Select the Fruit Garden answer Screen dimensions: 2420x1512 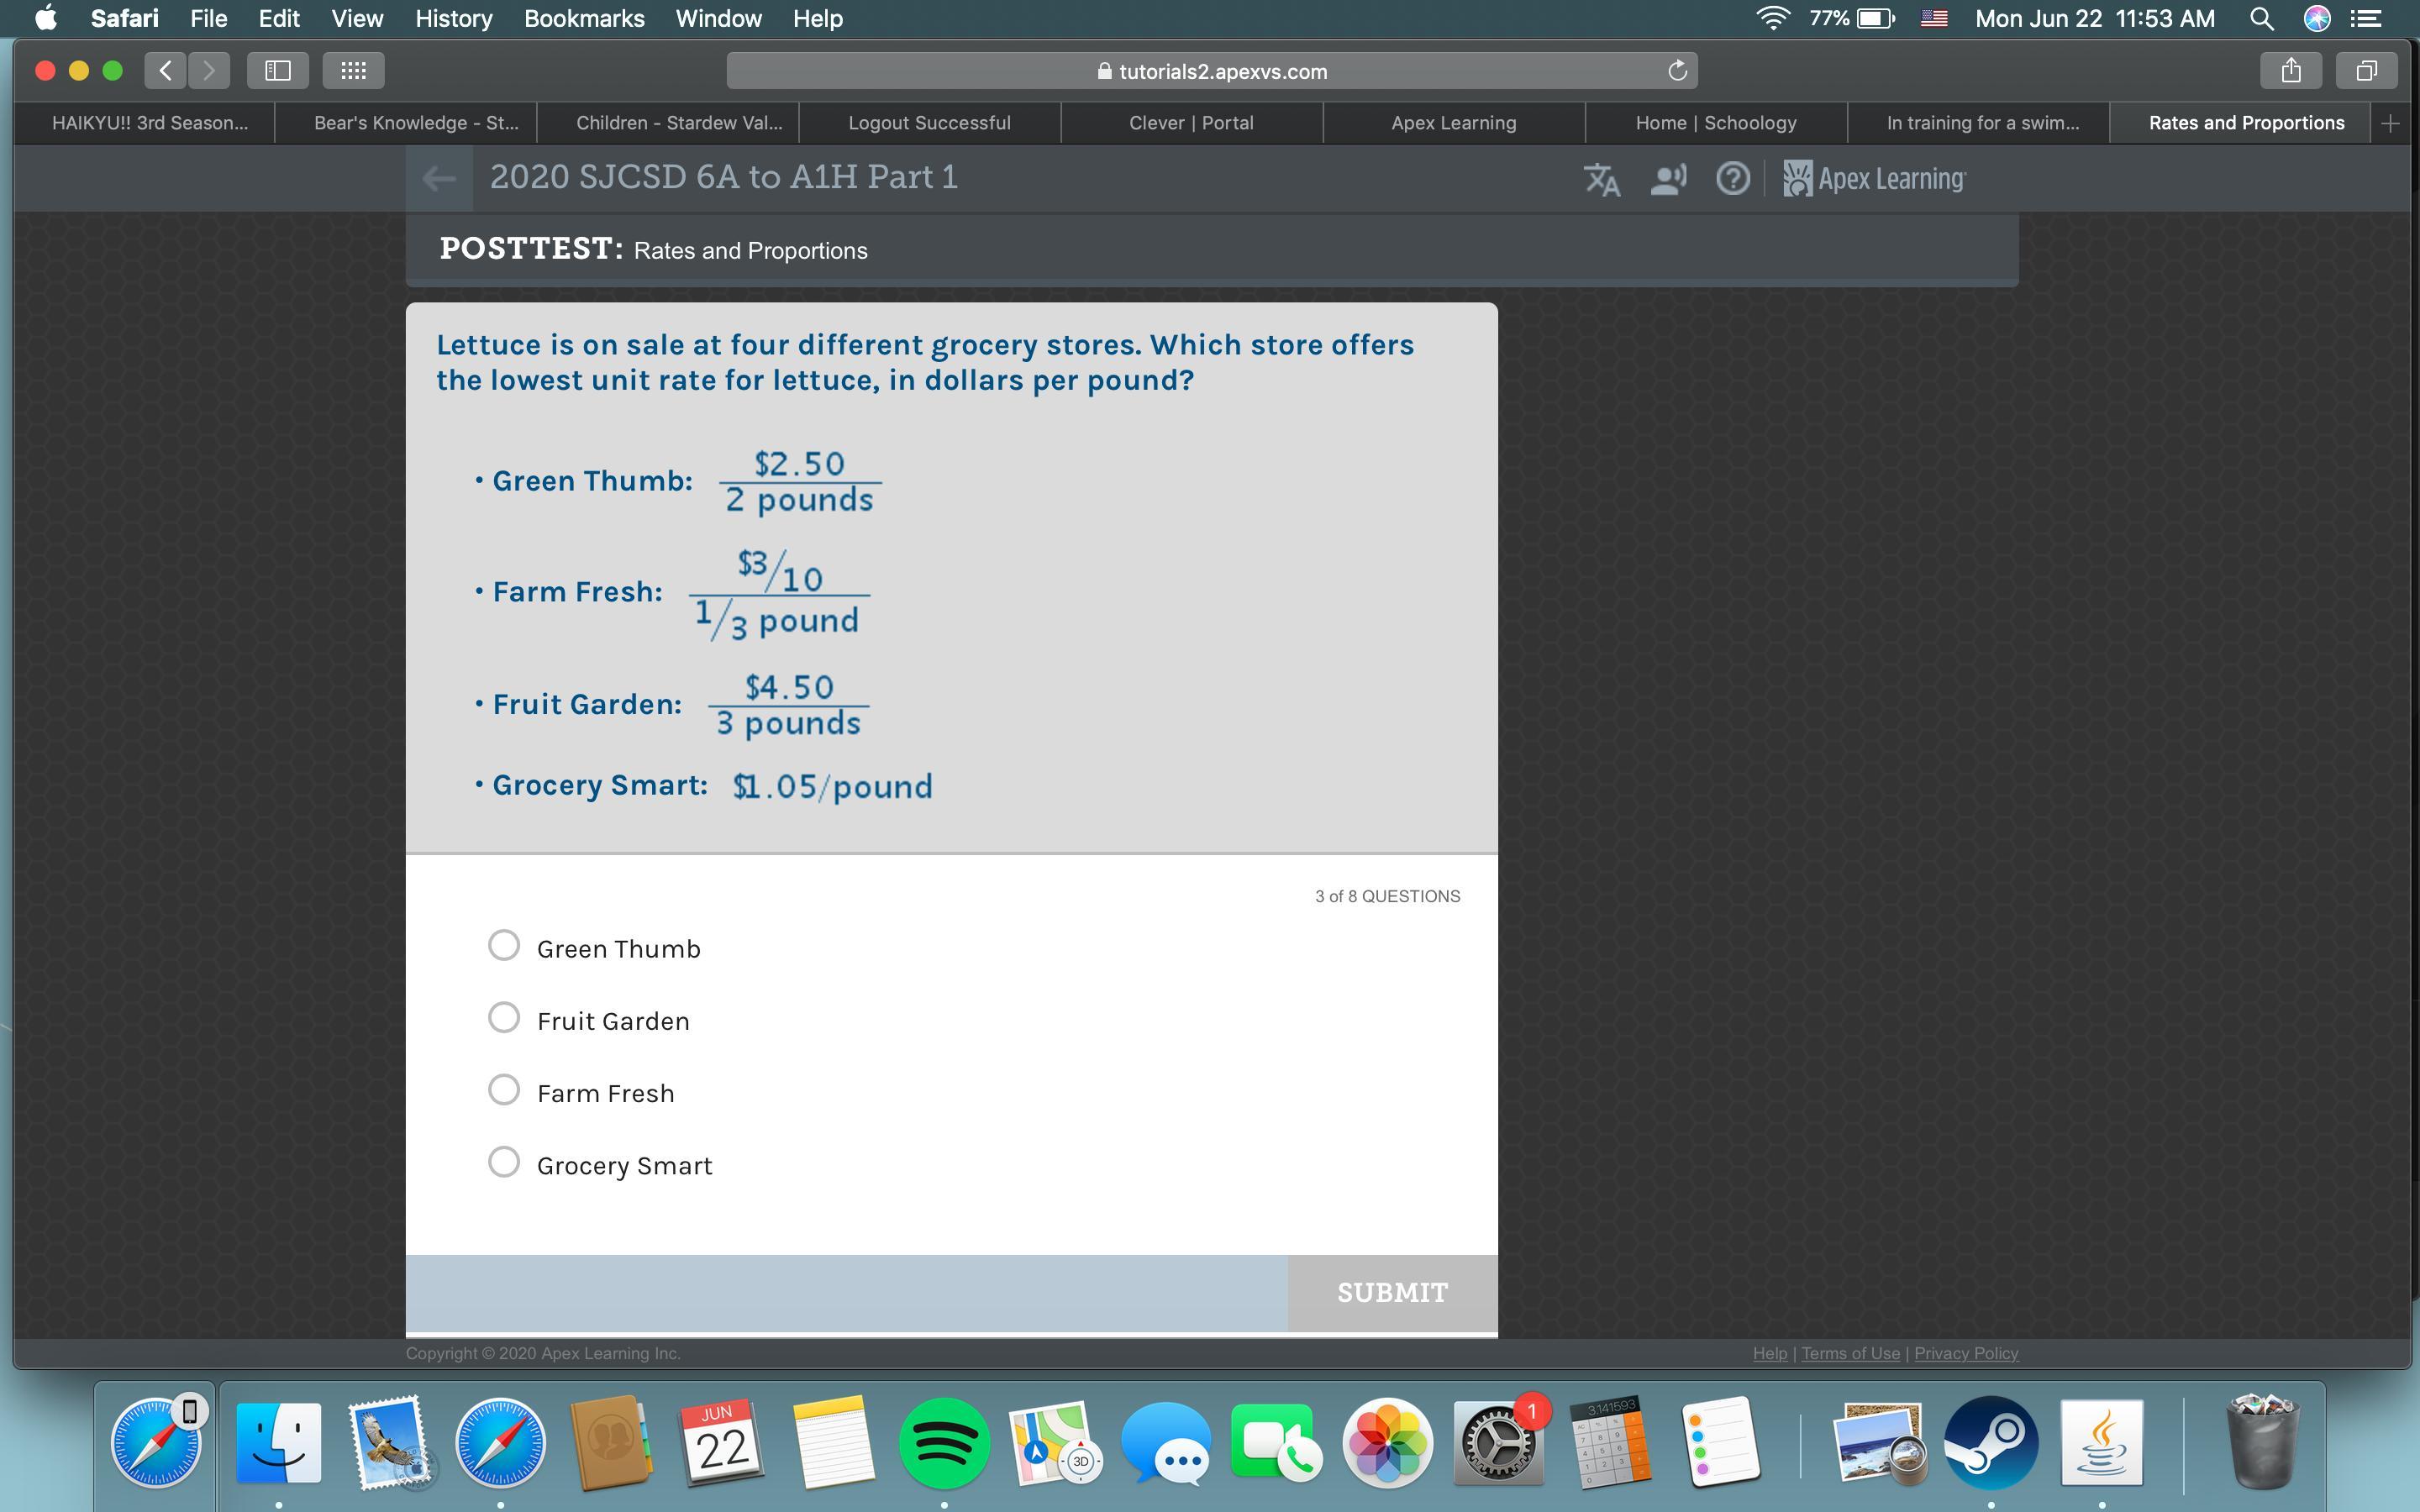click(504, 1018)
